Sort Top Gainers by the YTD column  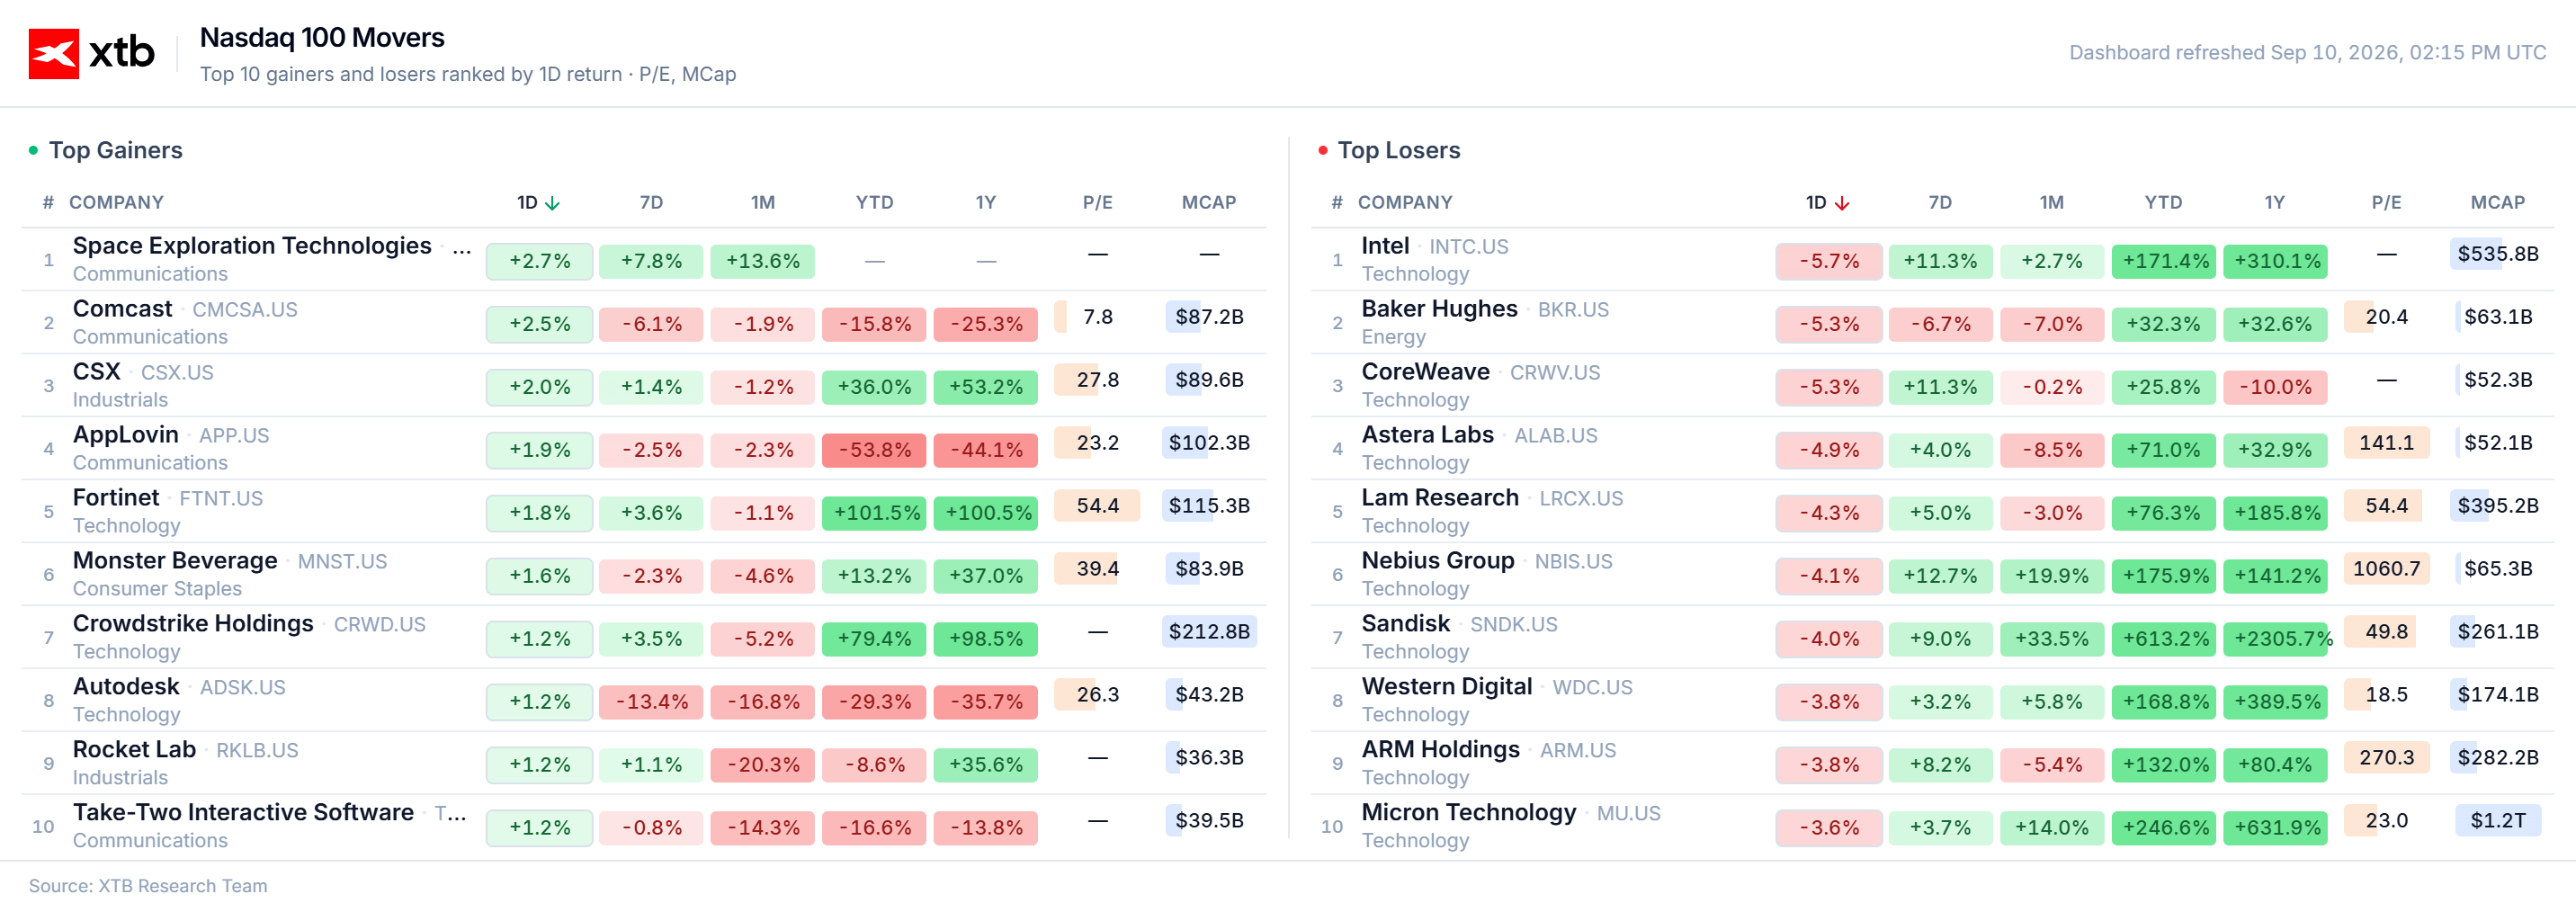[x=874, y=202]
